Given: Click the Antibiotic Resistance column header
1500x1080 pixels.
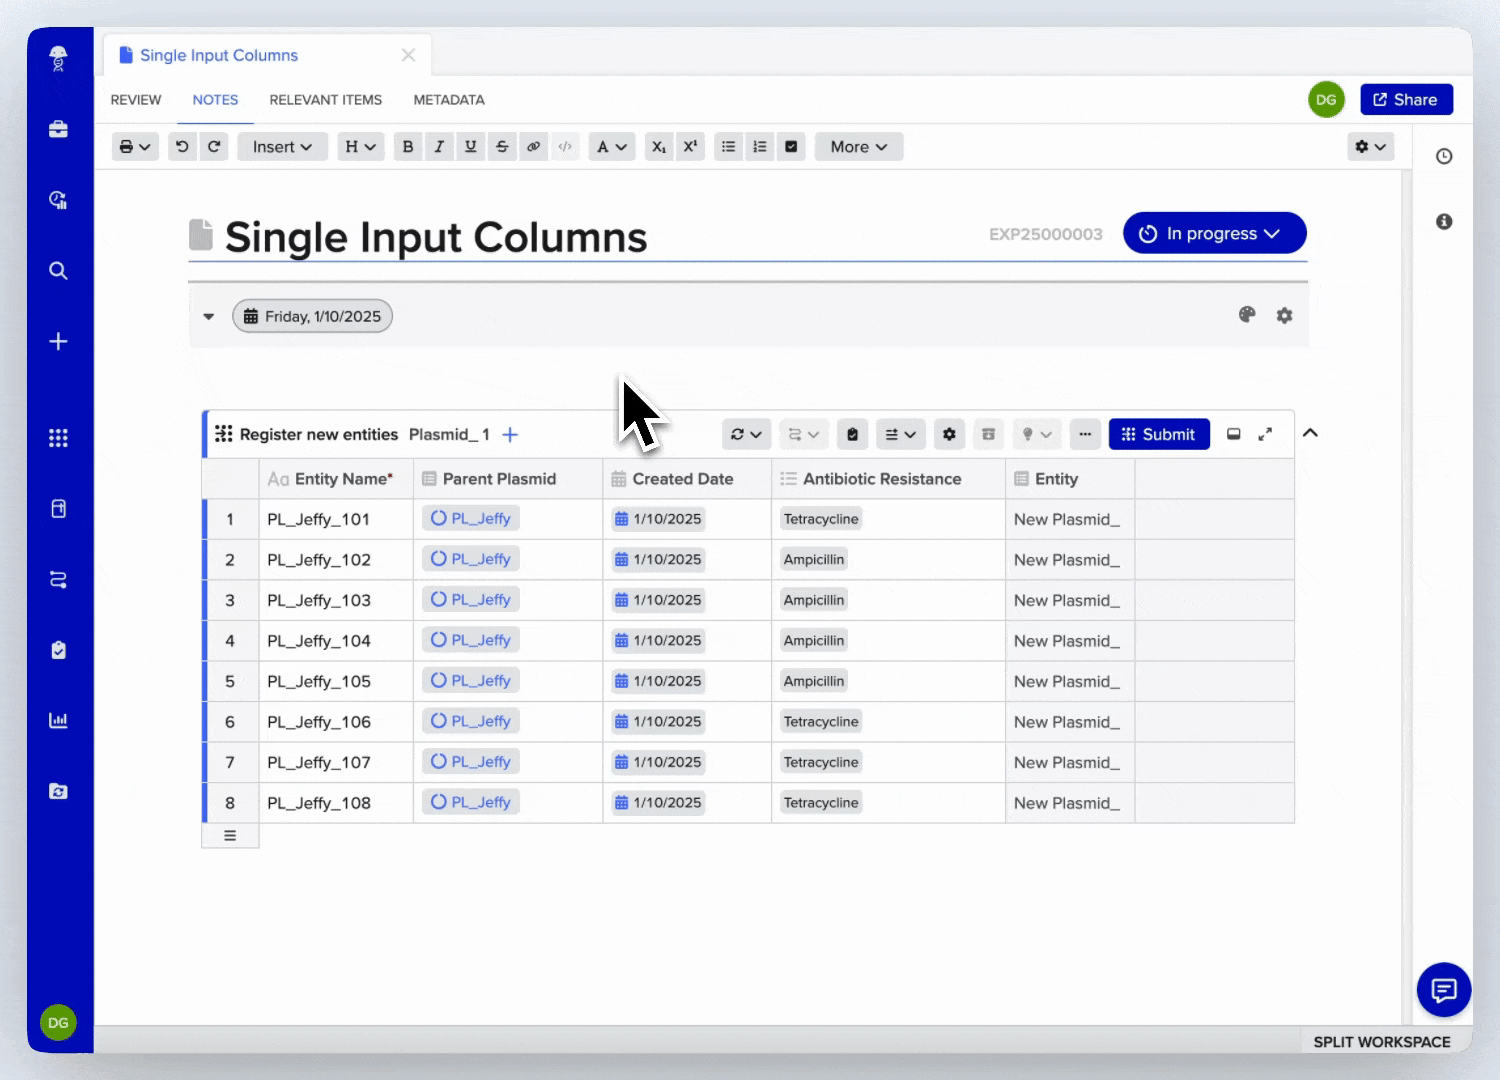Looking at the screenshot, I should tap(888, 479).
